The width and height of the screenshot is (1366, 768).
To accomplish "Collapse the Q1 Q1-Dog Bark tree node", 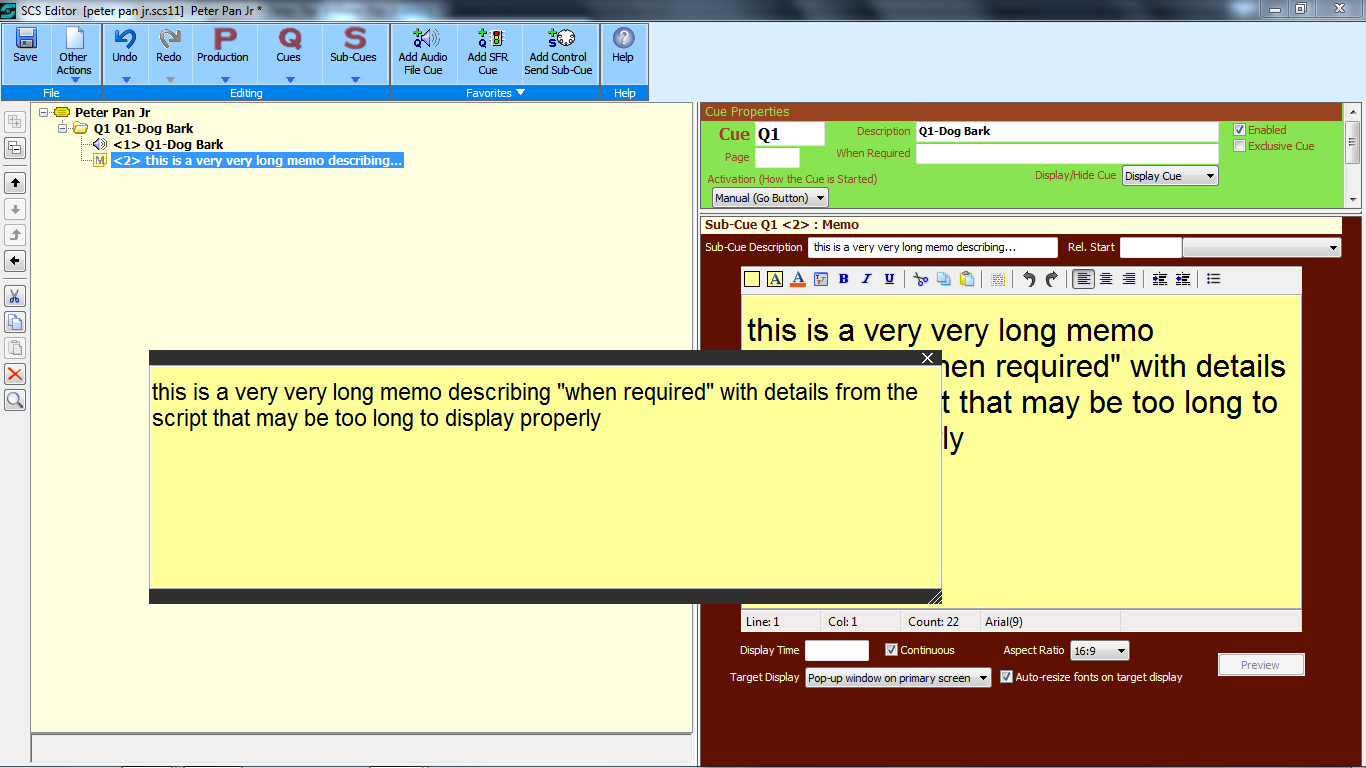I will coord(63,129).
